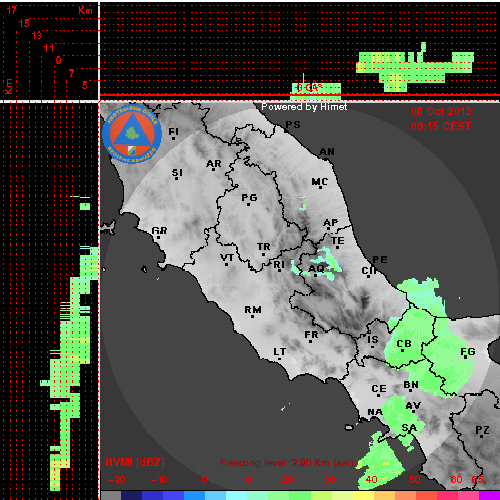Image resolution: width=500 pixels, height=500 pixels.
Task: Click the NA city label
Action: [x=375, y=412]
